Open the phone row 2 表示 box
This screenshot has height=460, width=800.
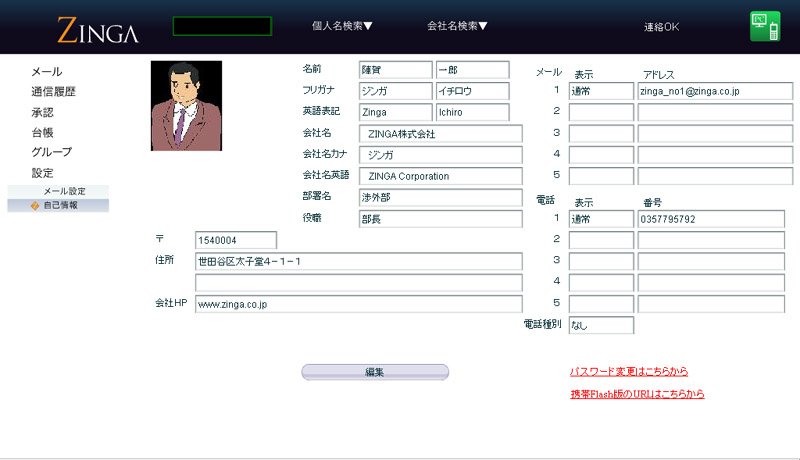[601, 240]
